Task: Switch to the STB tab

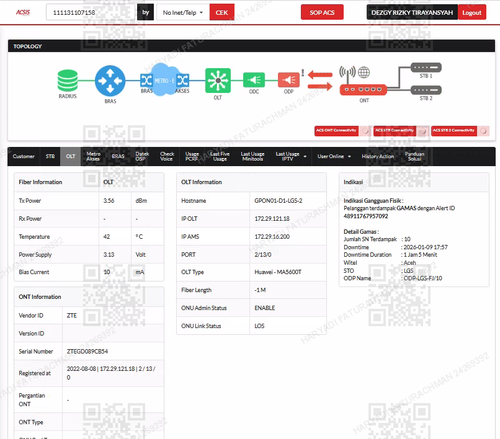Action: click(50, 156)
